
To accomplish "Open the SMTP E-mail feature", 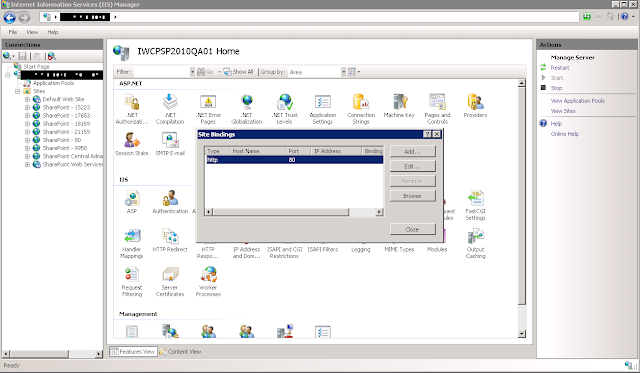I will [170, 144].
